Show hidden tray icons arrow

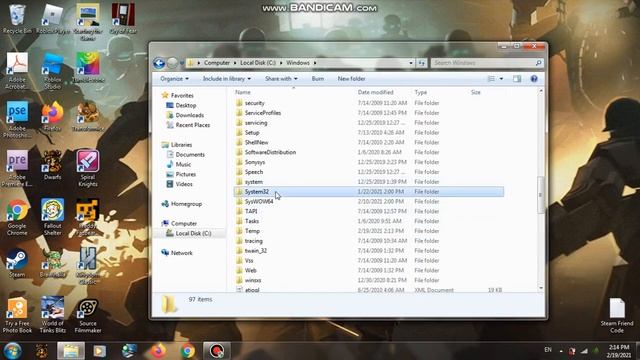click(561, 351)
